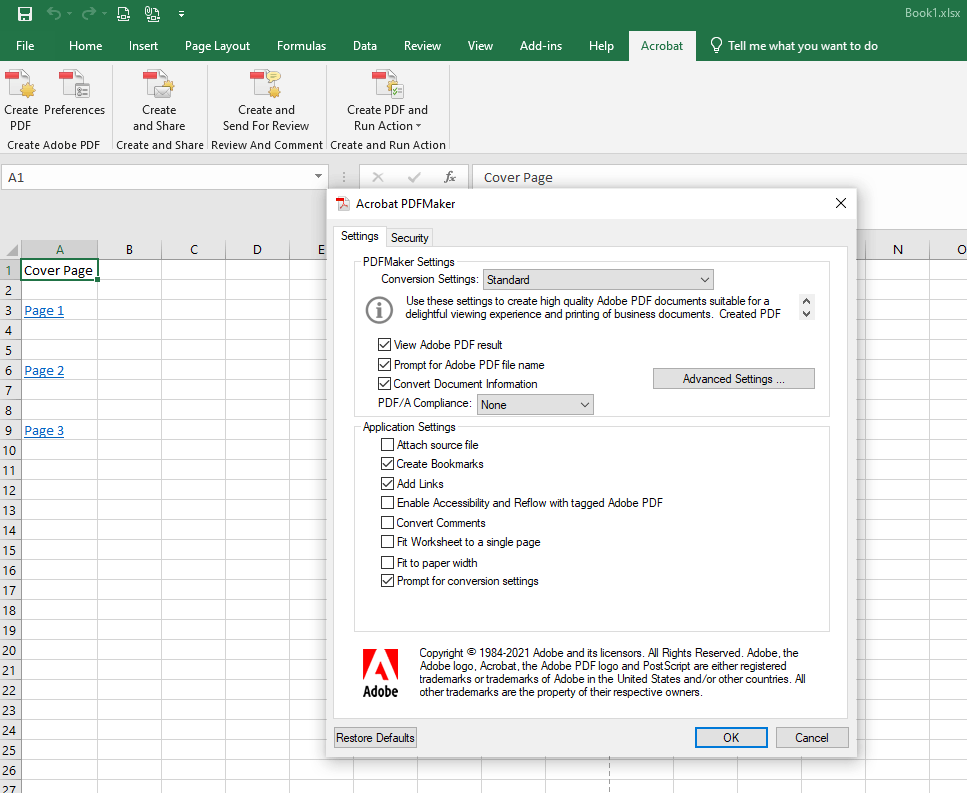Follow the Page 2 hyperlink in cell
This screenshot has height=793, width=967.
[x=44, y=371]
